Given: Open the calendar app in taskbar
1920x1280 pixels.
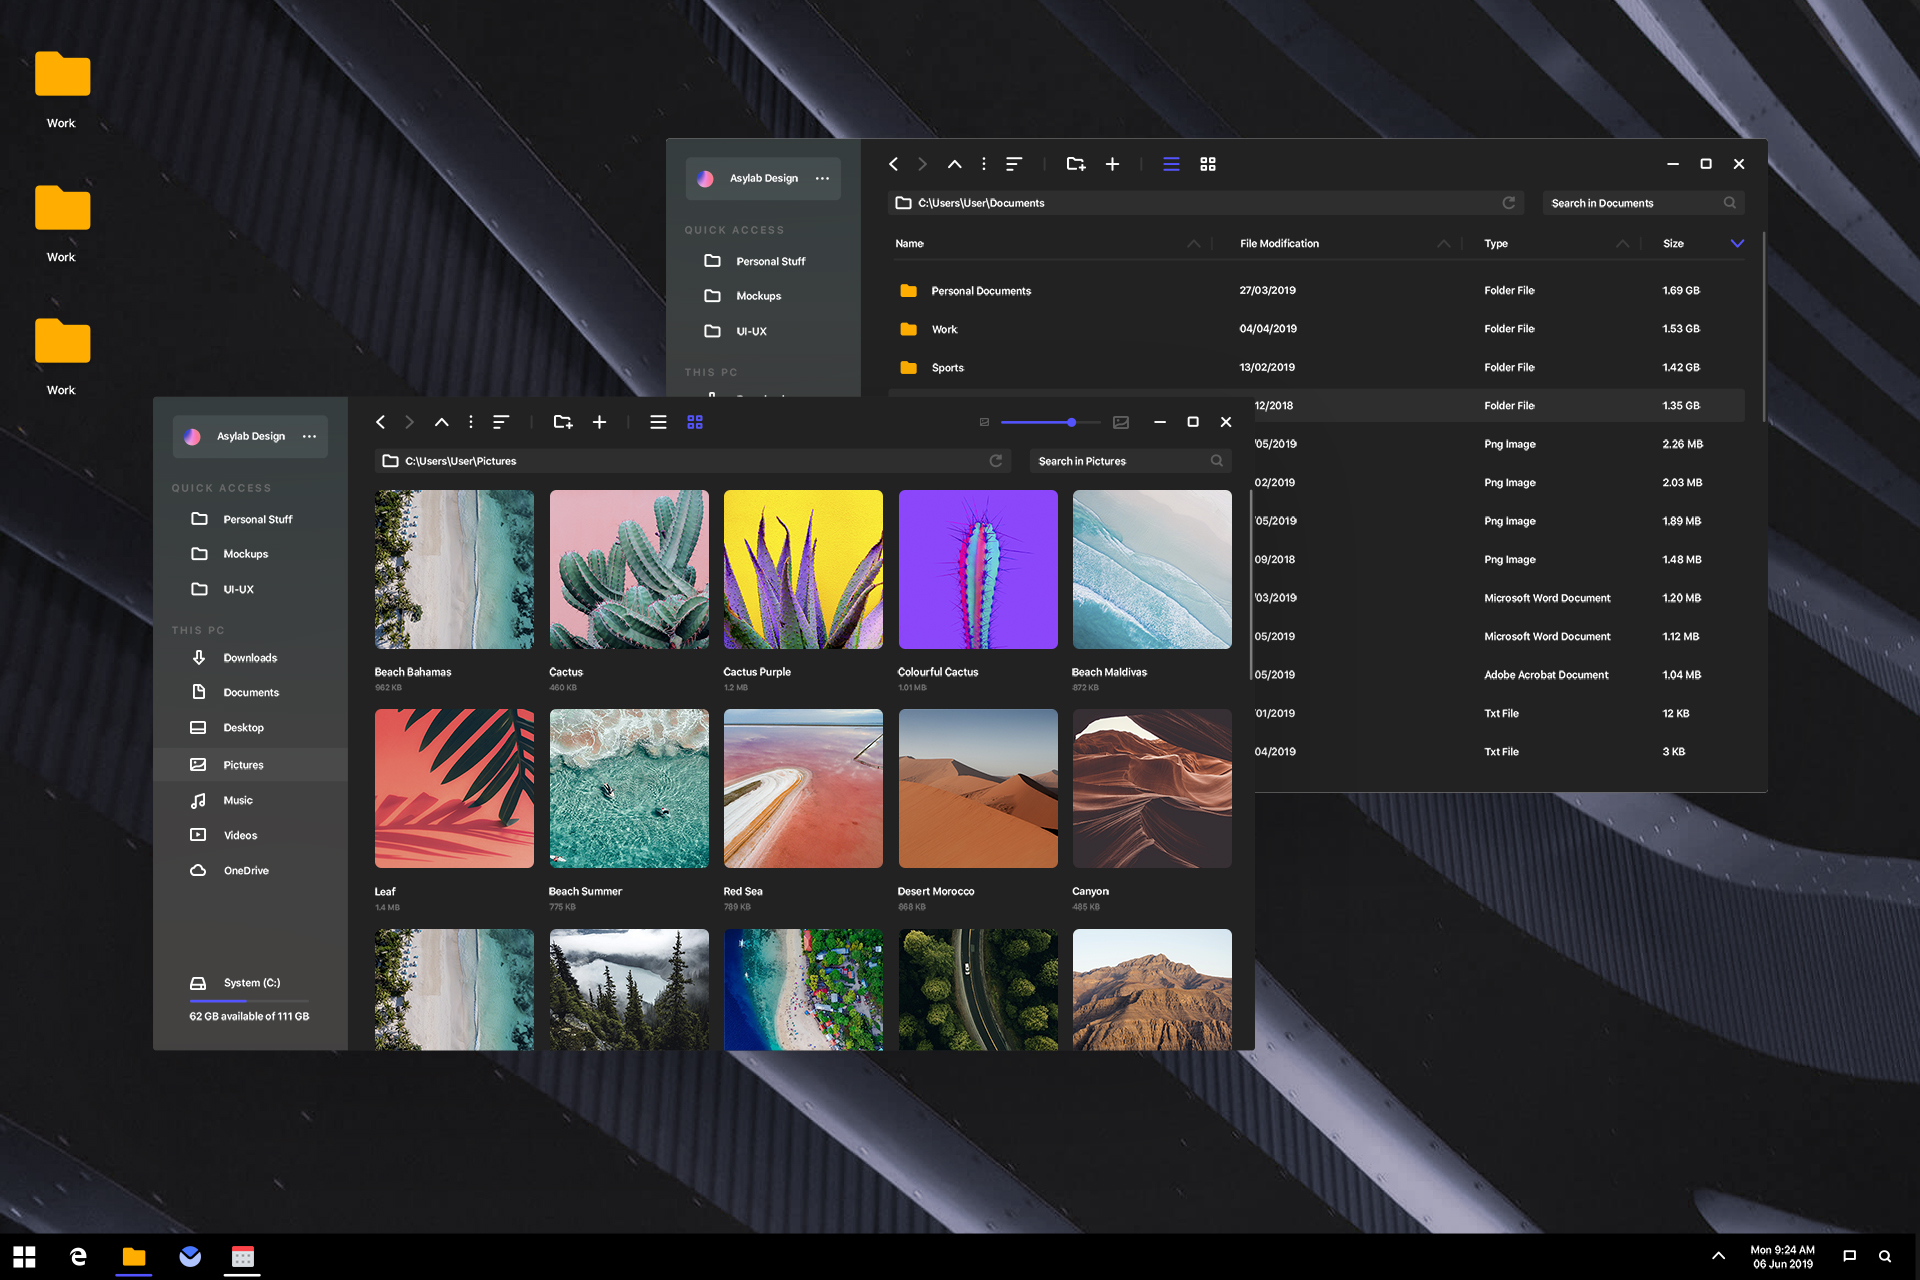Looking at the screenshot, I should [242, 1257].
